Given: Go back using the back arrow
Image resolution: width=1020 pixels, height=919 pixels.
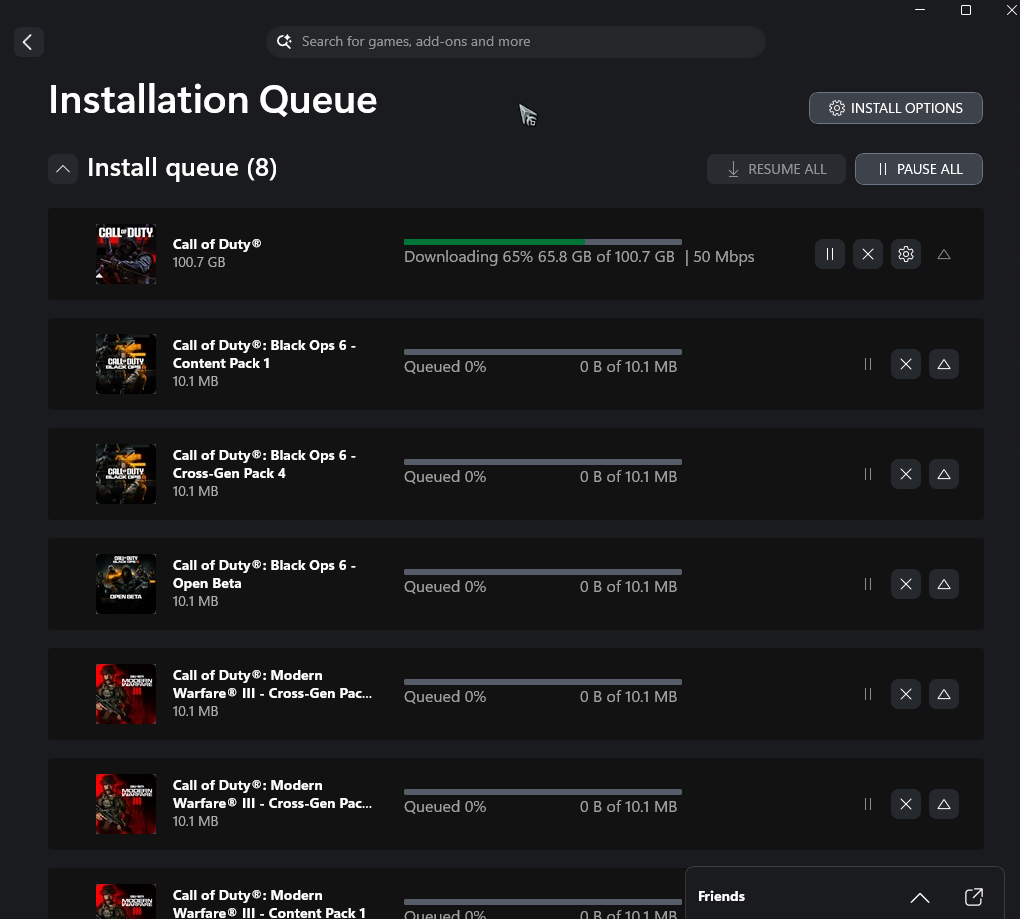Looking at the screenshot, I should coord(28,42).
